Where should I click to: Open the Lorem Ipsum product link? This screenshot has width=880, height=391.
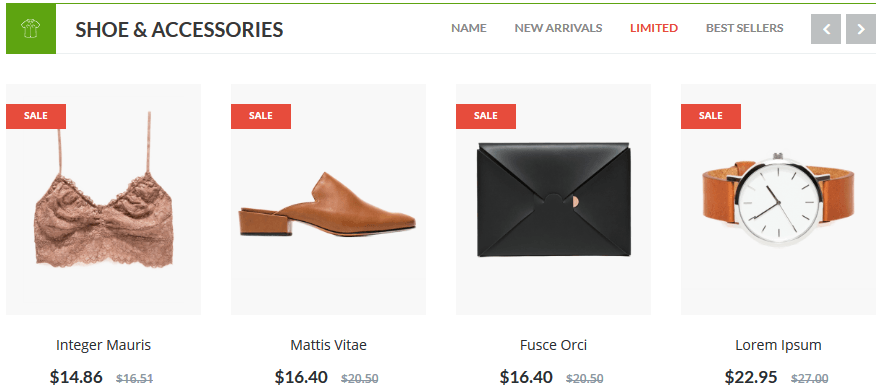tap(778, 345)
